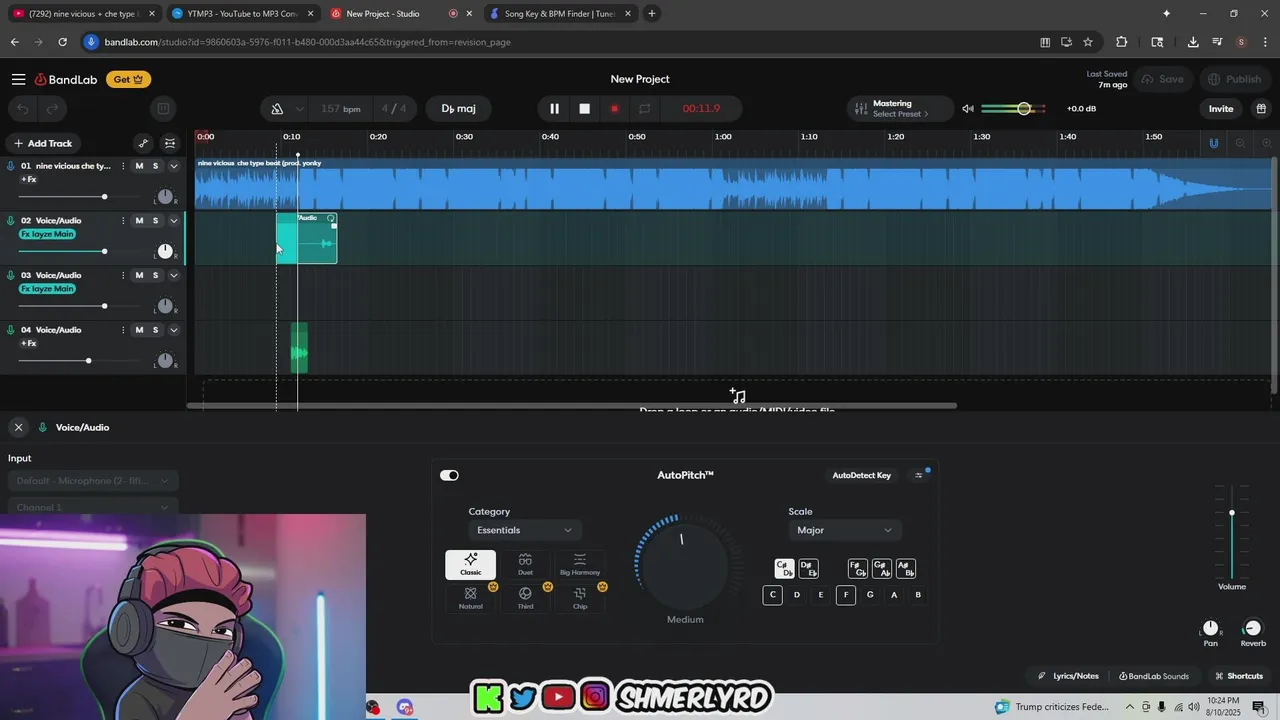Image resolution: width=1280 pixels, height=720 pixels.
Task: Zoom out the timeline
Action: coord(1240,143)
